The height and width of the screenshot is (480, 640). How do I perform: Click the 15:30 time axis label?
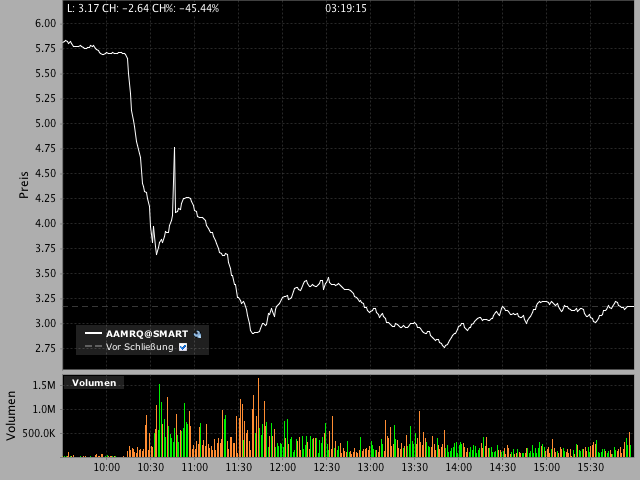(x=591, y=467)
